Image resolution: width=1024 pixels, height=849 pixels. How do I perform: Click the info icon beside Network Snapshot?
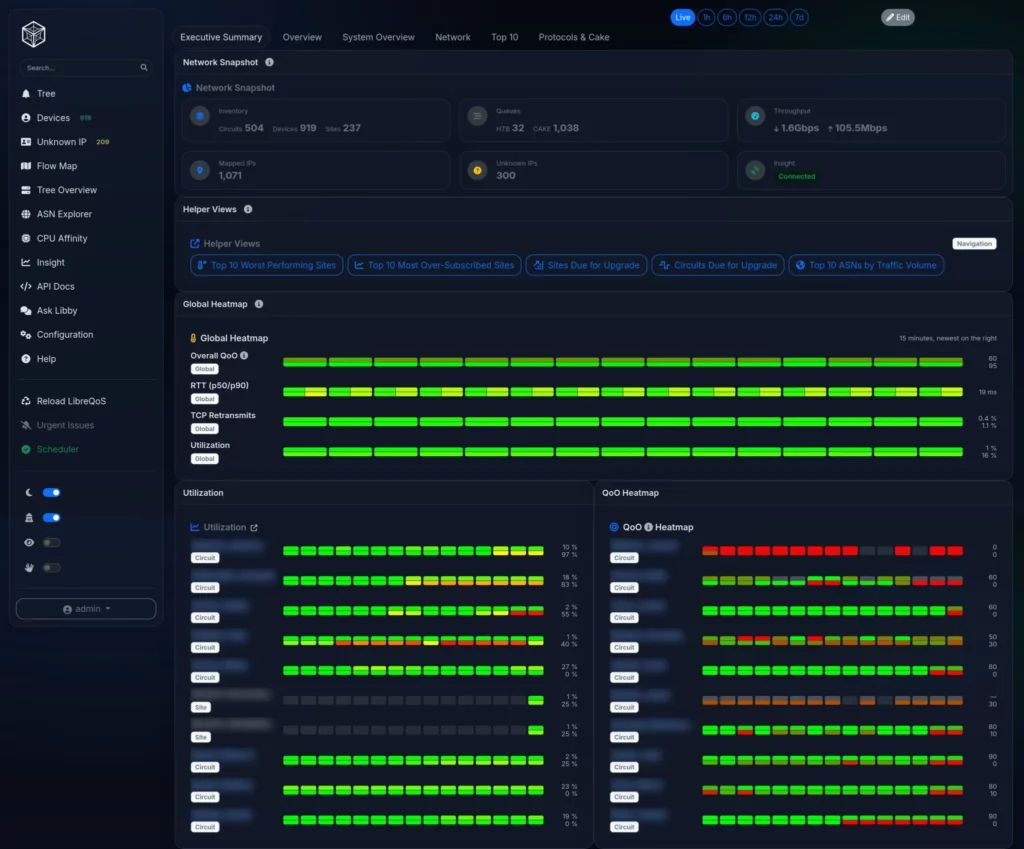[x=269, y=62]
